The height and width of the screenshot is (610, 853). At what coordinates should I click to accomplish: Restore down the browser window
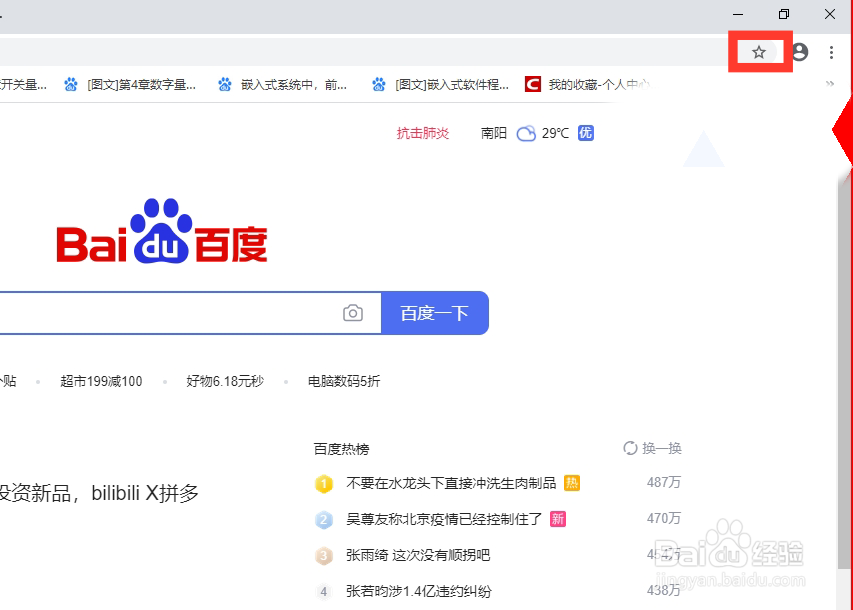click(x=784, y=14)
